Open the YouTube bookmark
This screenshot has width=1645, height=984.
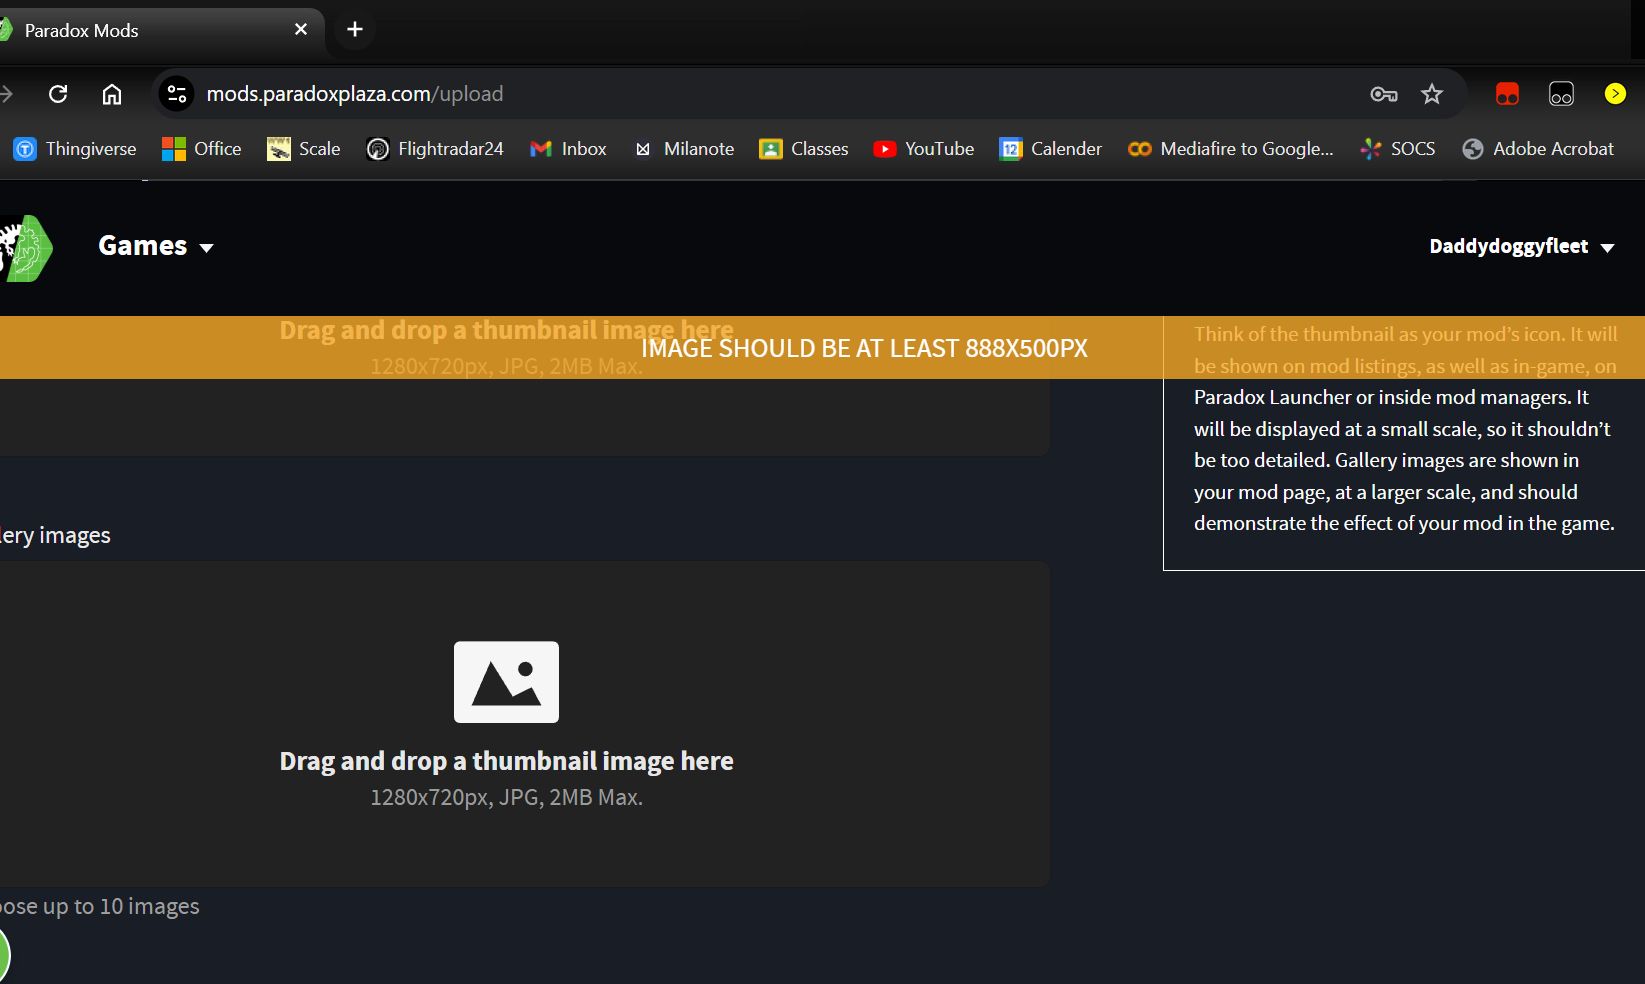point(923,149)
